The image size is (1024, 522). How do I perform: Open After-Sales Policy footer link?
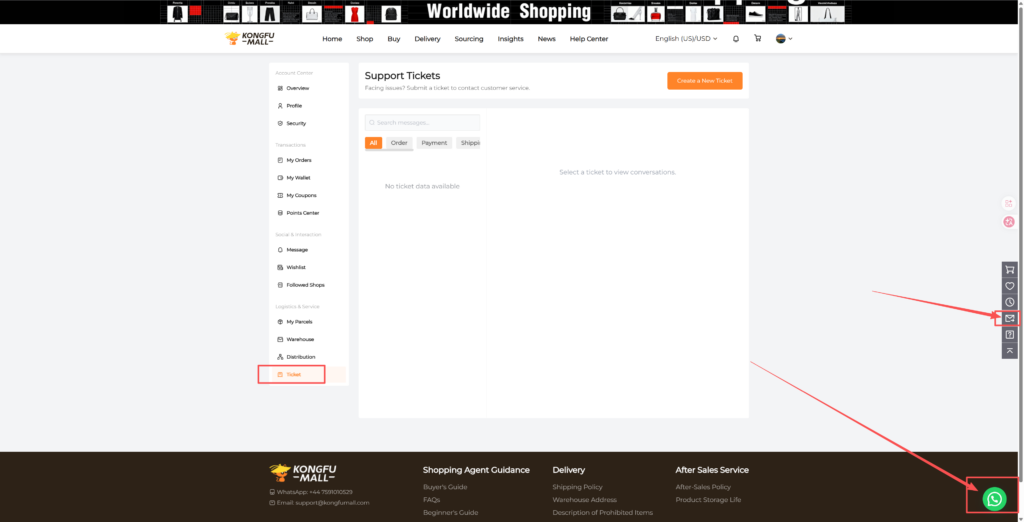click(x=703, y=487)
